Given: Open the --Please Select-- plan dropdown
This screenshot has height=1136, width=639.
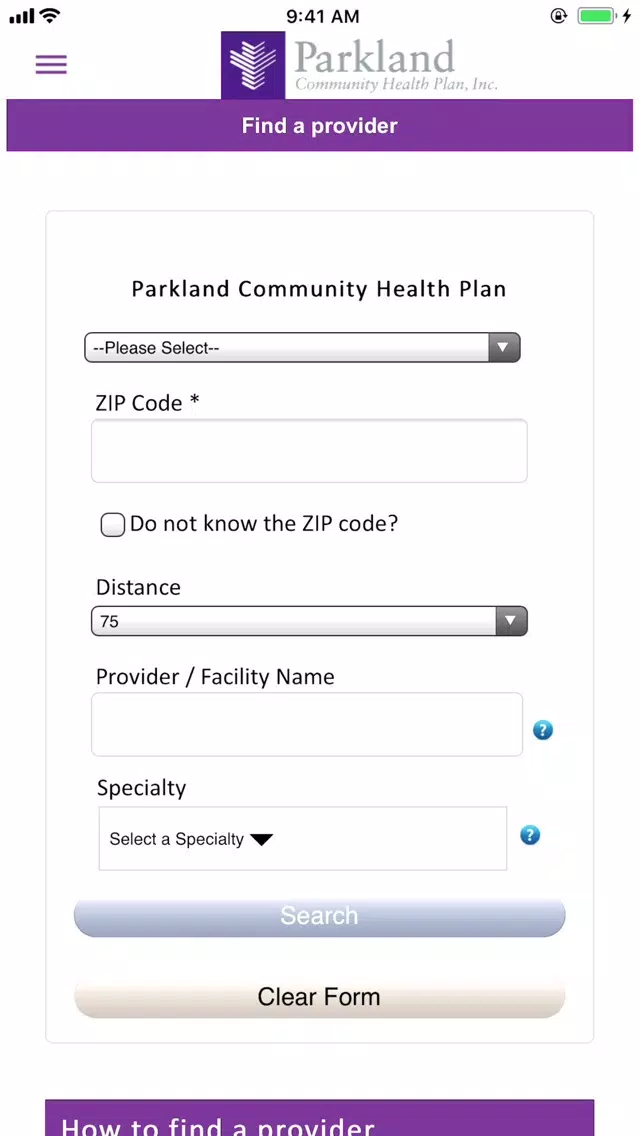Looking at the screenshot, I should 302,348.
